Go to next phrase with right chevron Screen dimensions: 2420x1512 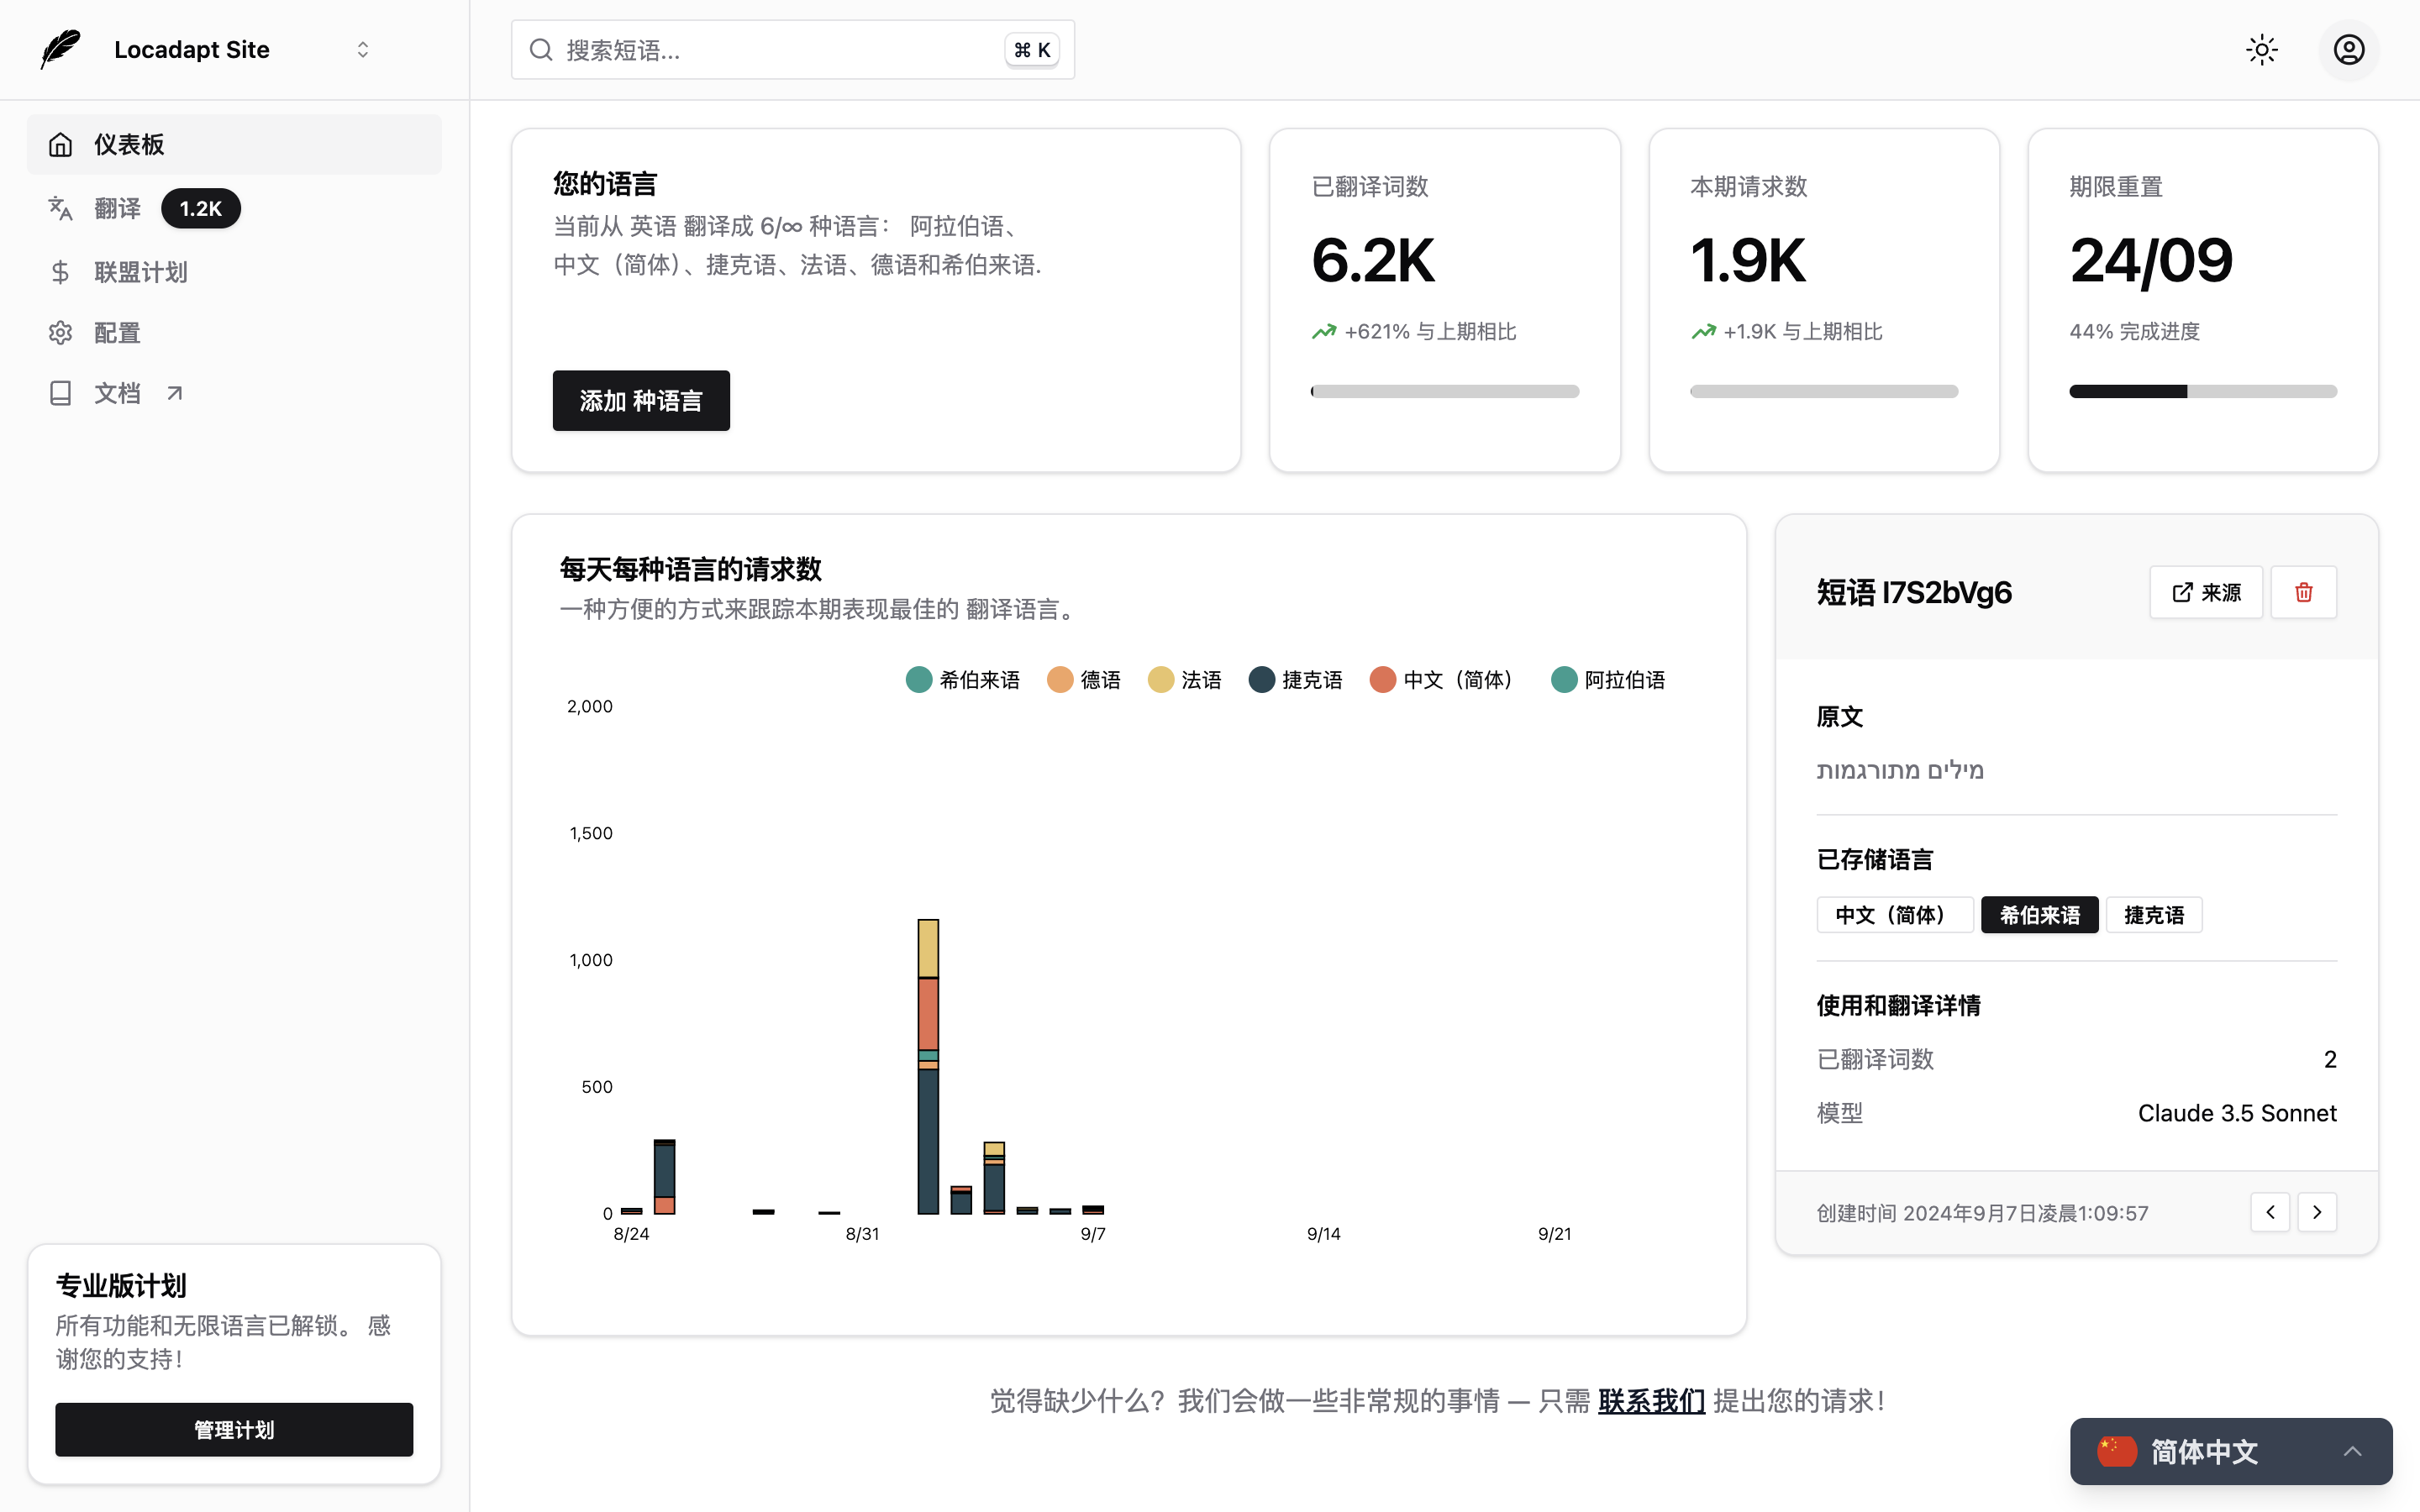pos(2316,1212)
